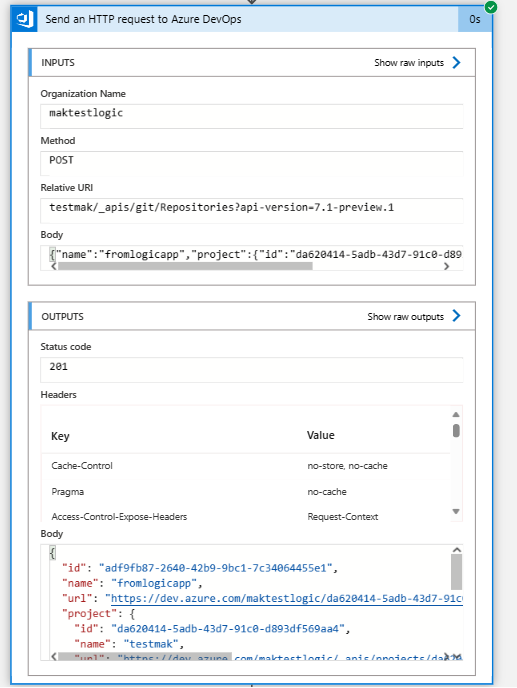Viewport: 517px width, 688px height.
Task: Click the INPUTS section heading
Action: [58, 63]
